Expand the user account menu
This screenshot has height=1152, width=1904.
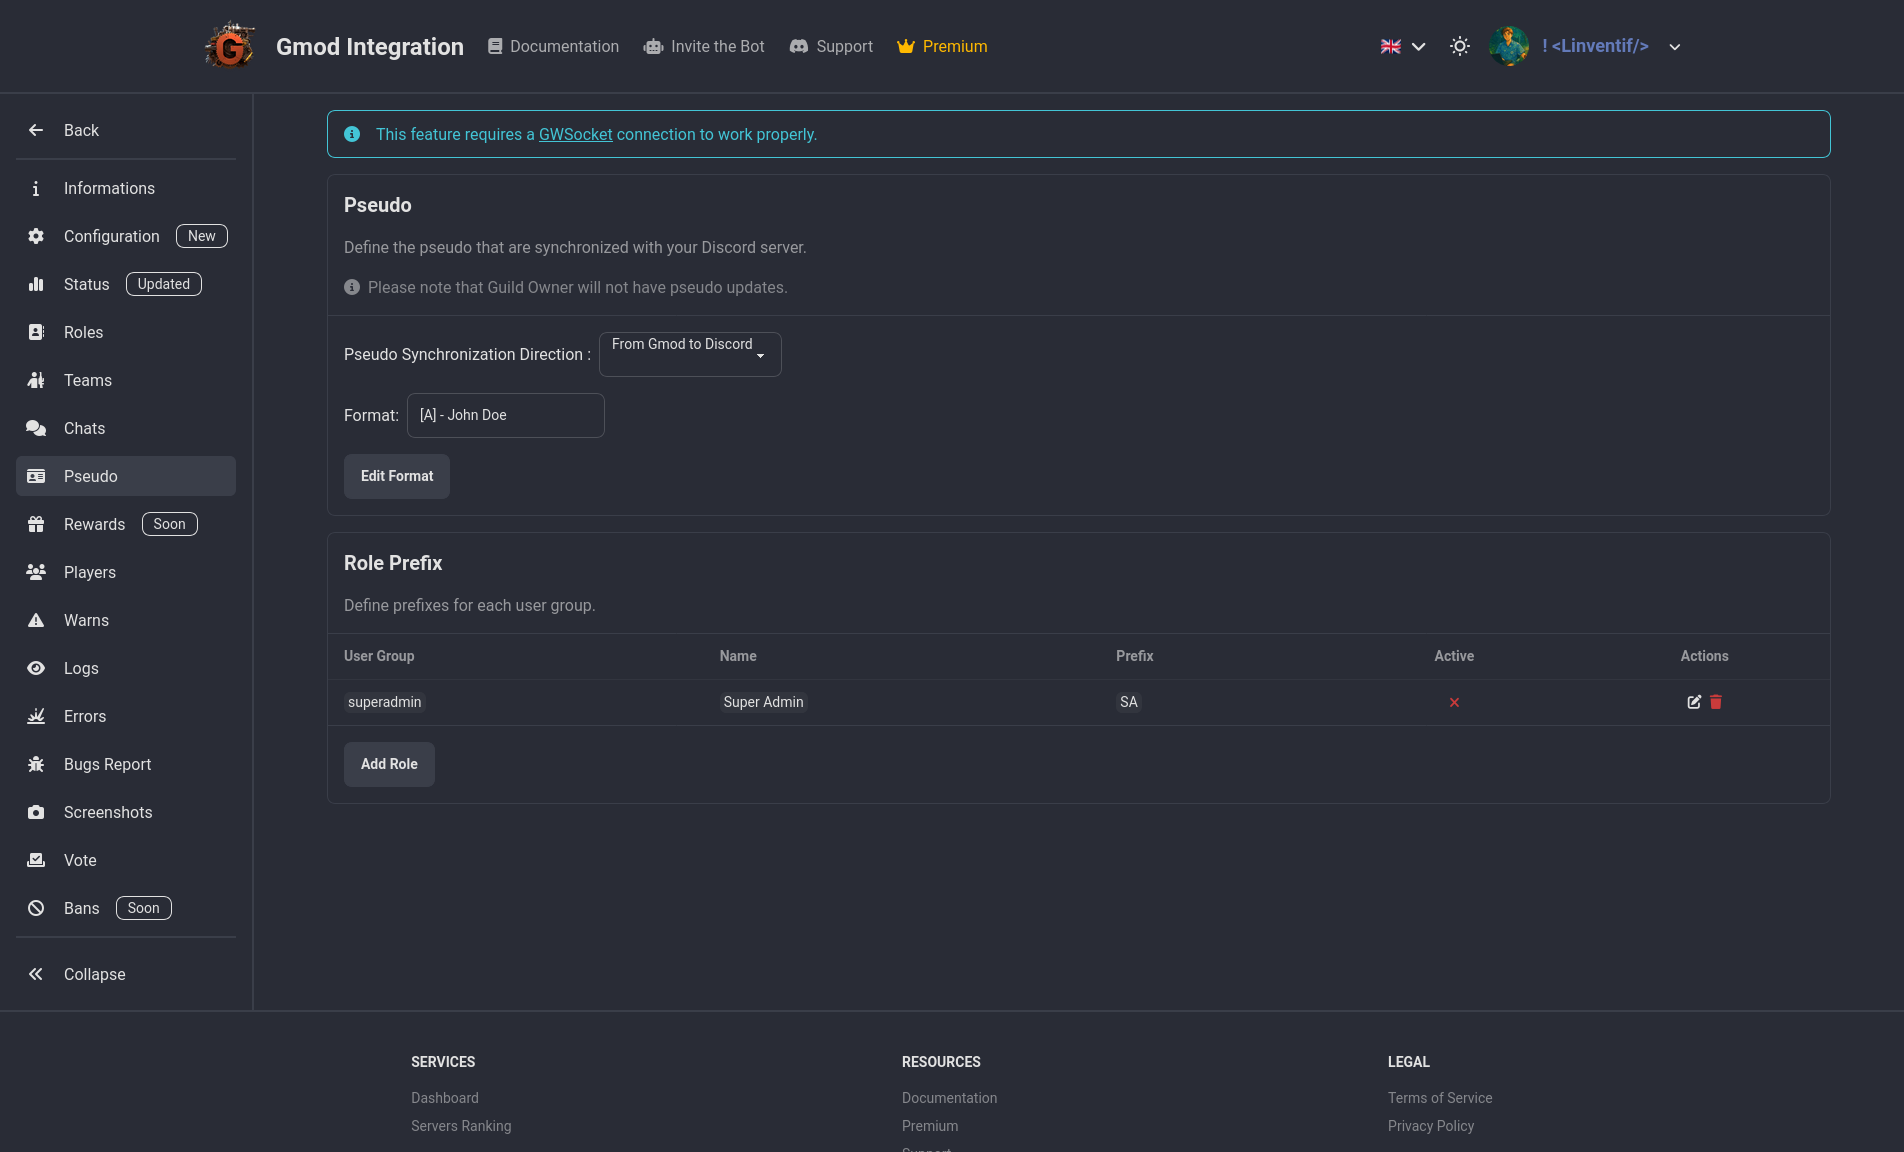pyautogui.click(x=1674, y=47)
